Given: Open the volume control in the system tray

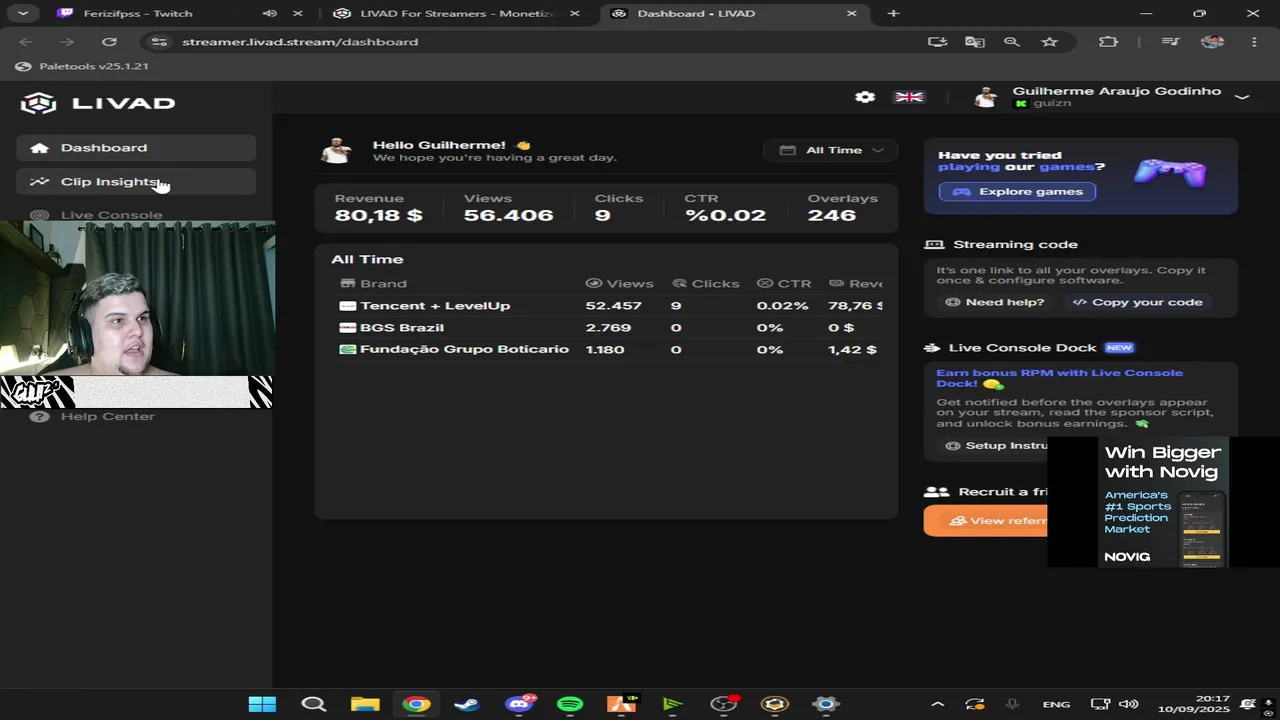Looking at the screenshot, I should coord(1129,704).
